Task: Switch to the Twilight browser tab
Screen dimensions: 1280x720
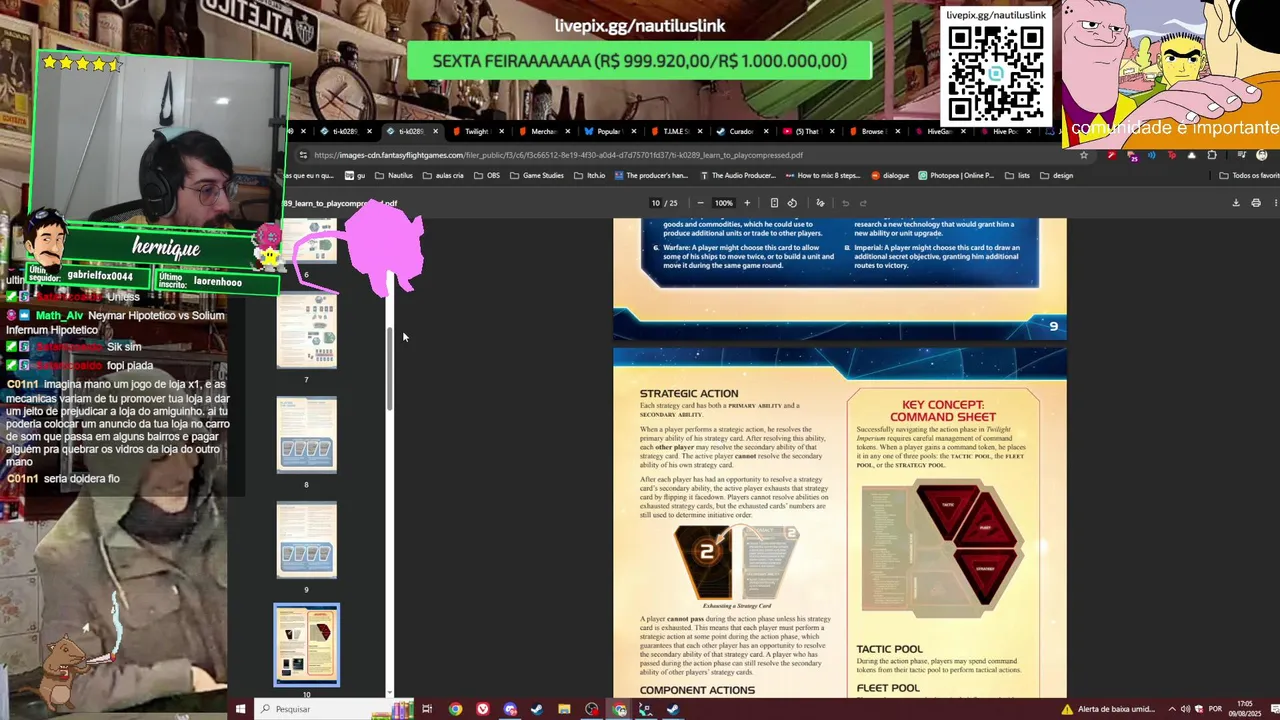Action: 476,131
